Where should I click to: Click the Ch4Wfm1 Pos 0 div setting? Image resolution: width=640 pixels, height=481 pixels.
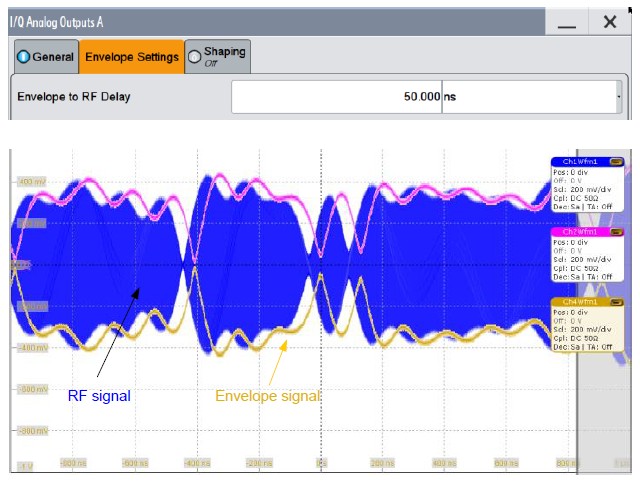pyautogui.click(x=575, y=312)
